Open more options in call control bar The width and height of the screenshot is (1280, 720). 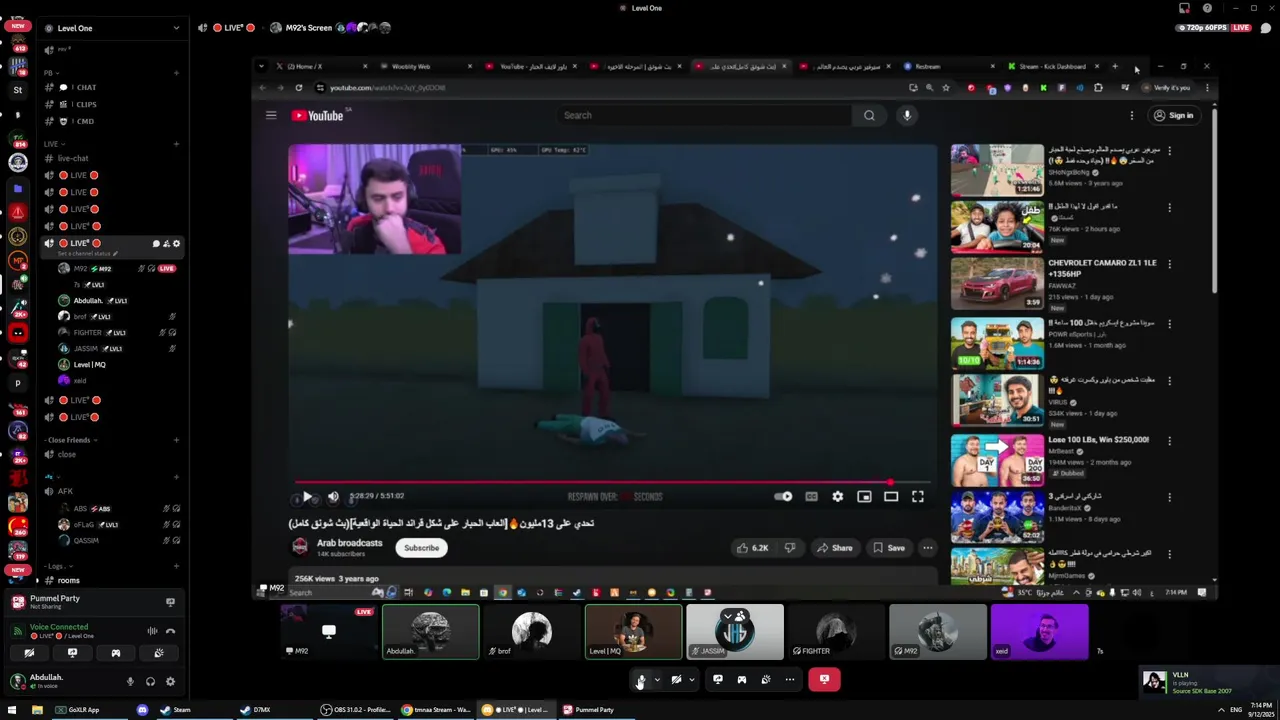pos(789,679)
